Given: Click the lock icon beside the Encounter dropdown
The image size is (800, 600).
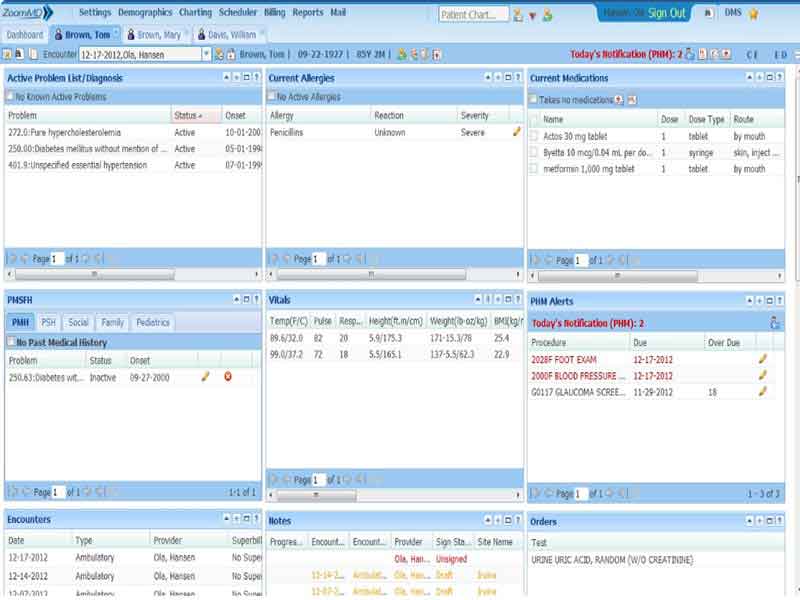Looking at the screenshot, I should (x=231, y=54).
